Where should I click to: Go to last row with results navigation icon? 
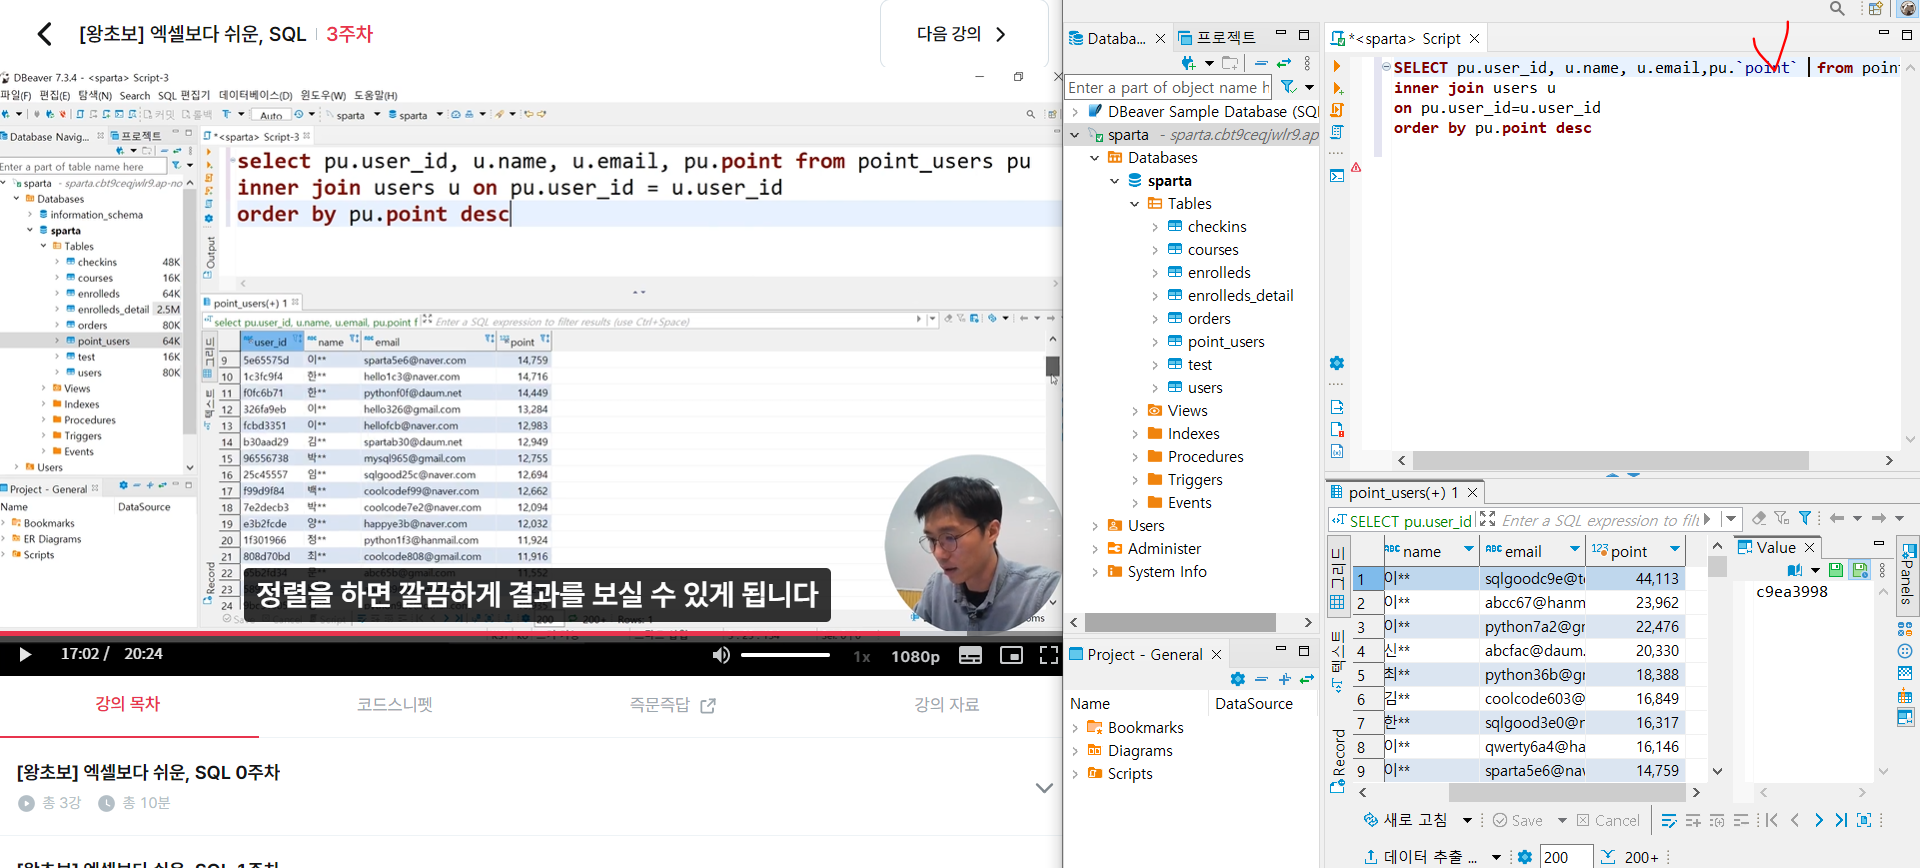tap(1841, 820)
